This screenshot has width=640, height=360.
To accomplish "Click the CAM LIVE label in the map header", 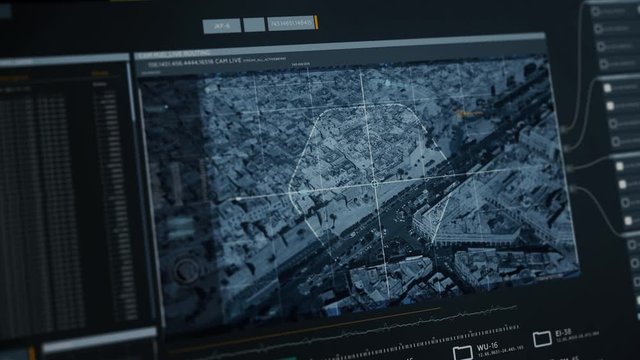I will tap(228, 61).
